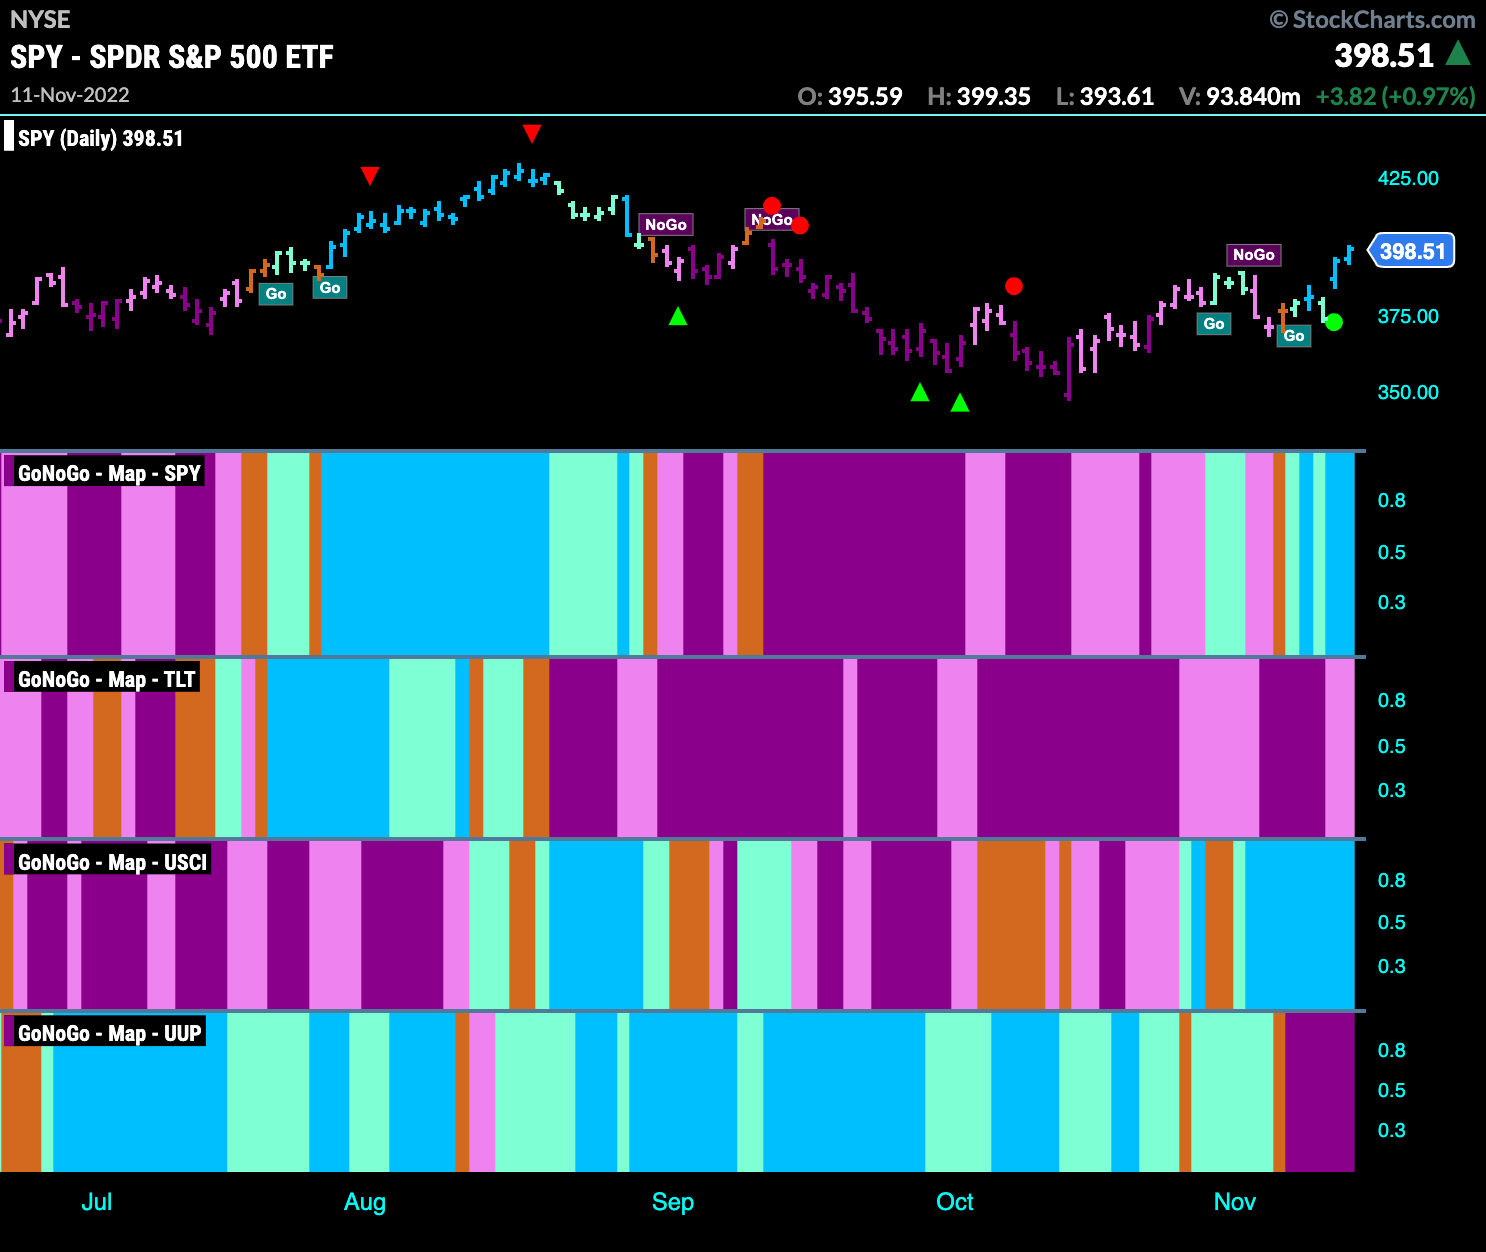Viewport: 1486px width, 1252px height.
Task: Click the NYSE exchange label
Action: tap(40, 19)
